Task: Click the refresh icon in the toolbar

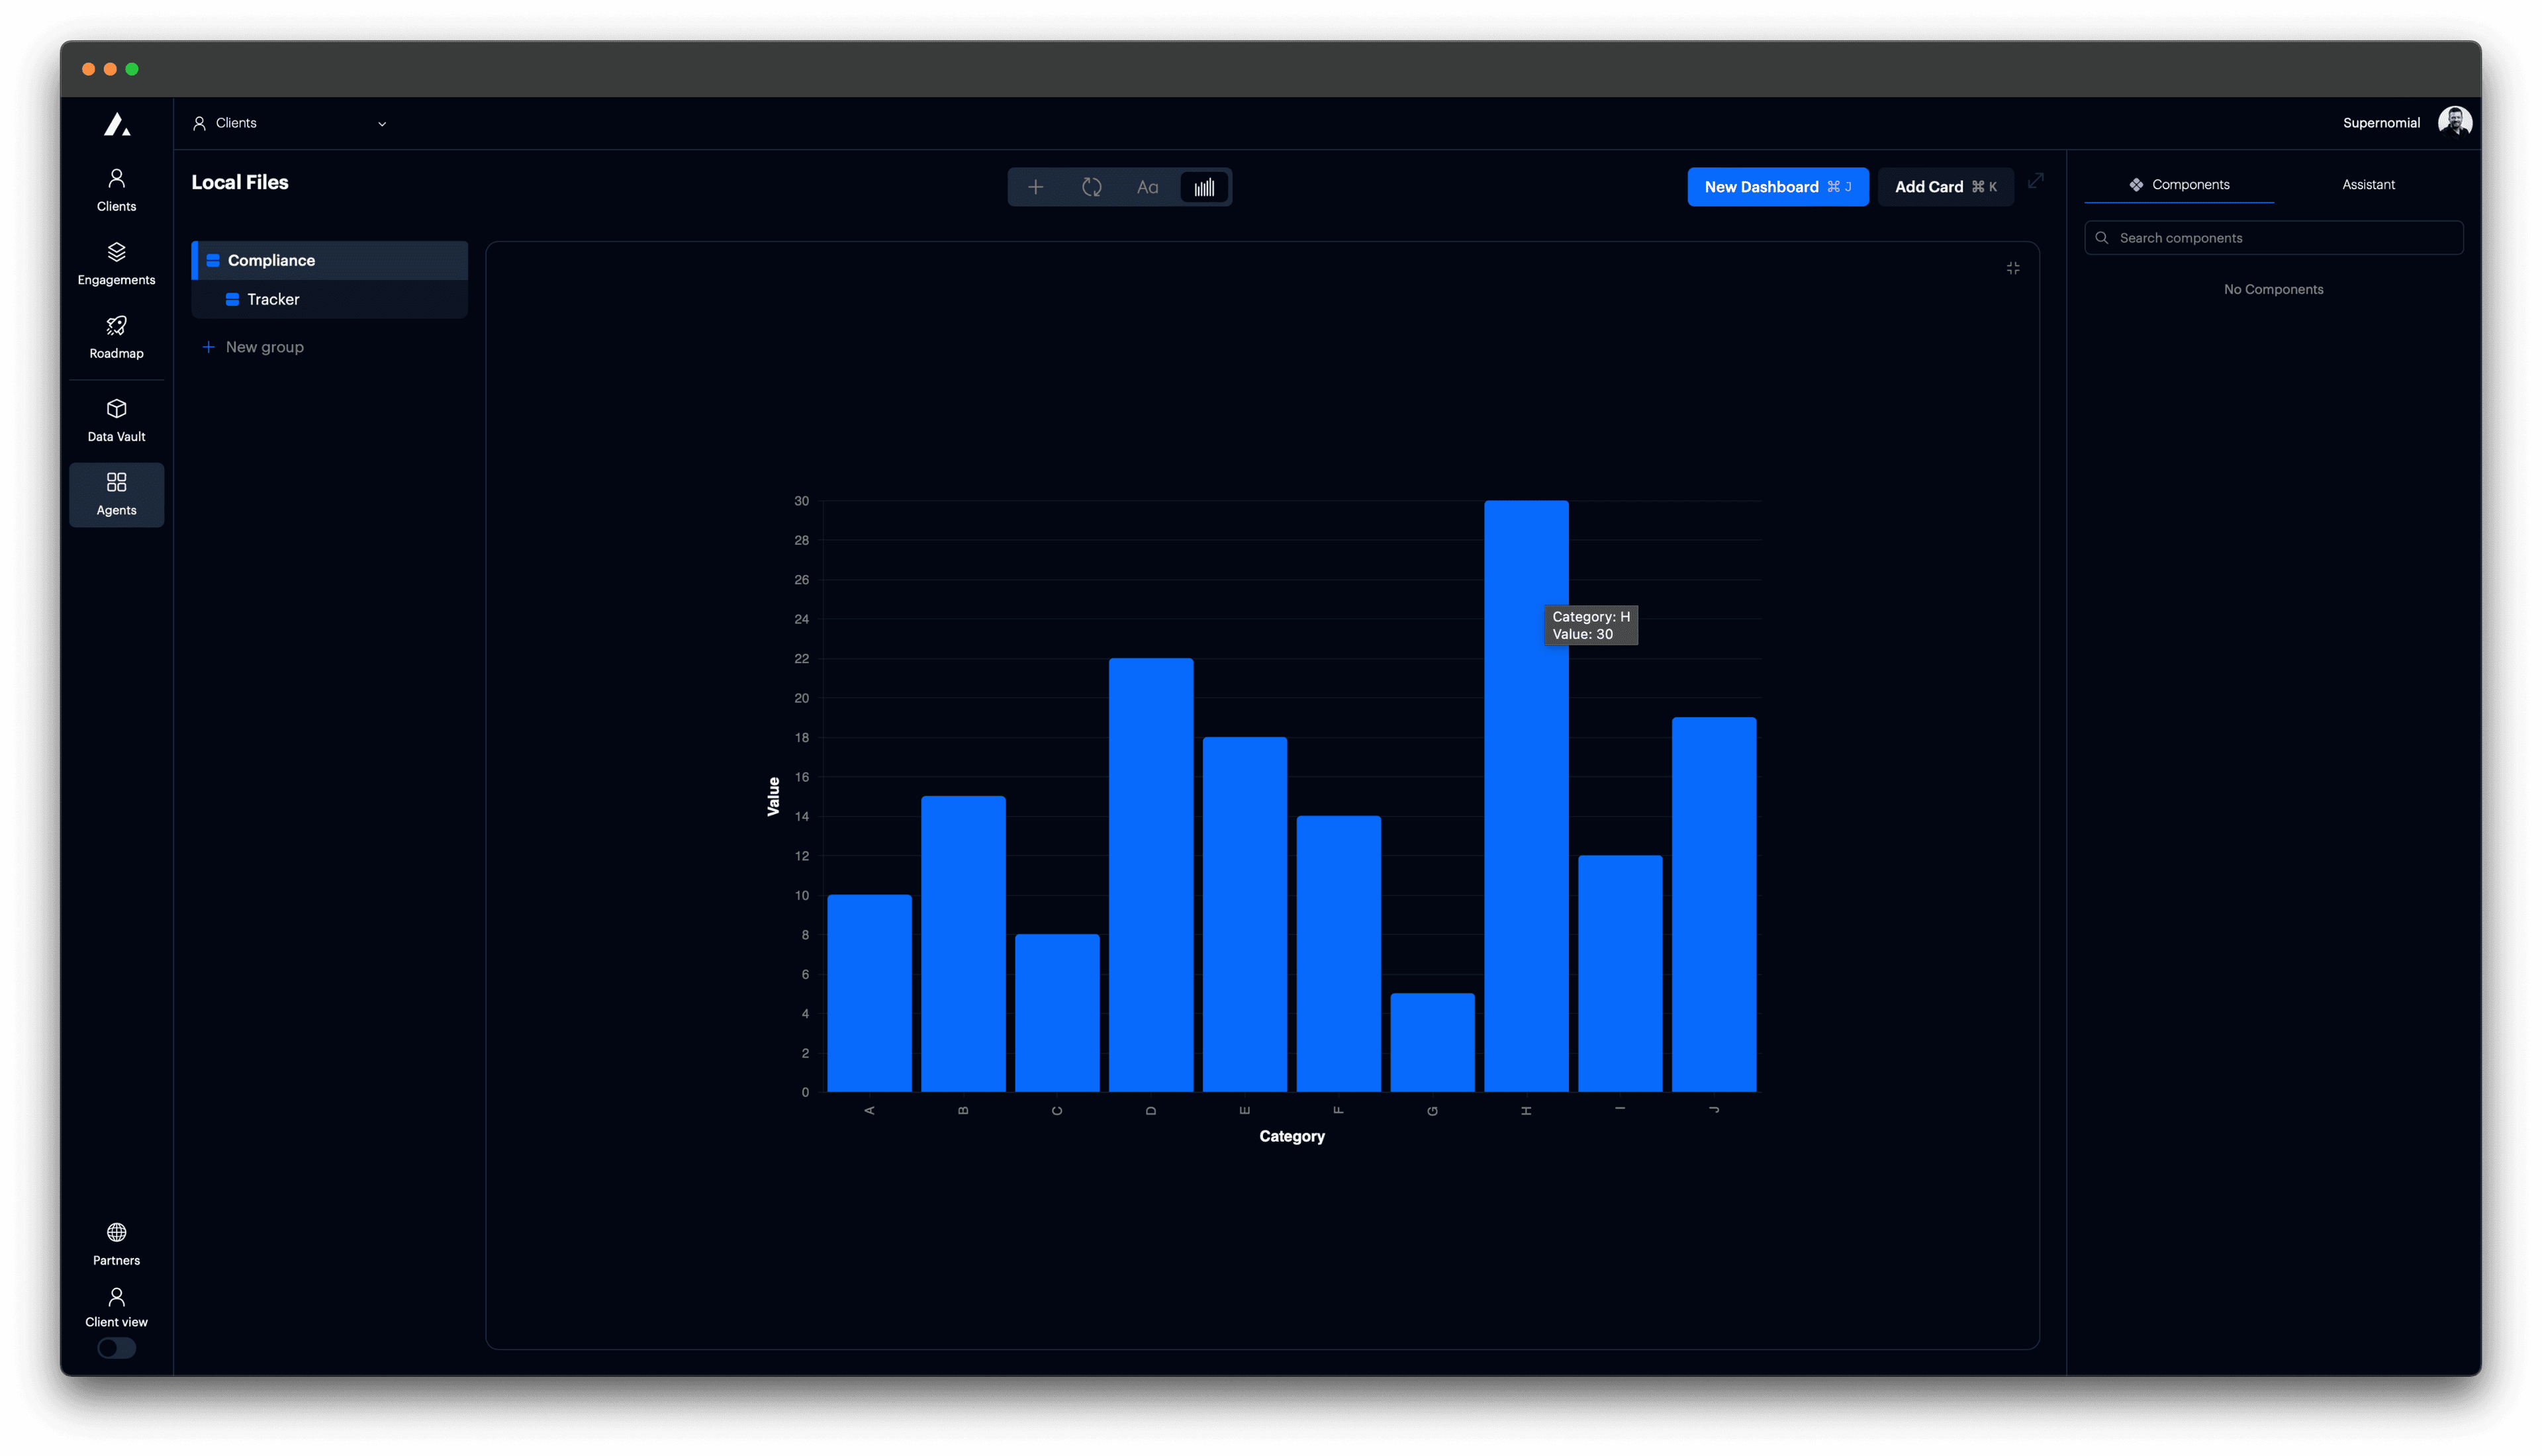Action: click(x=1092, y=187)
